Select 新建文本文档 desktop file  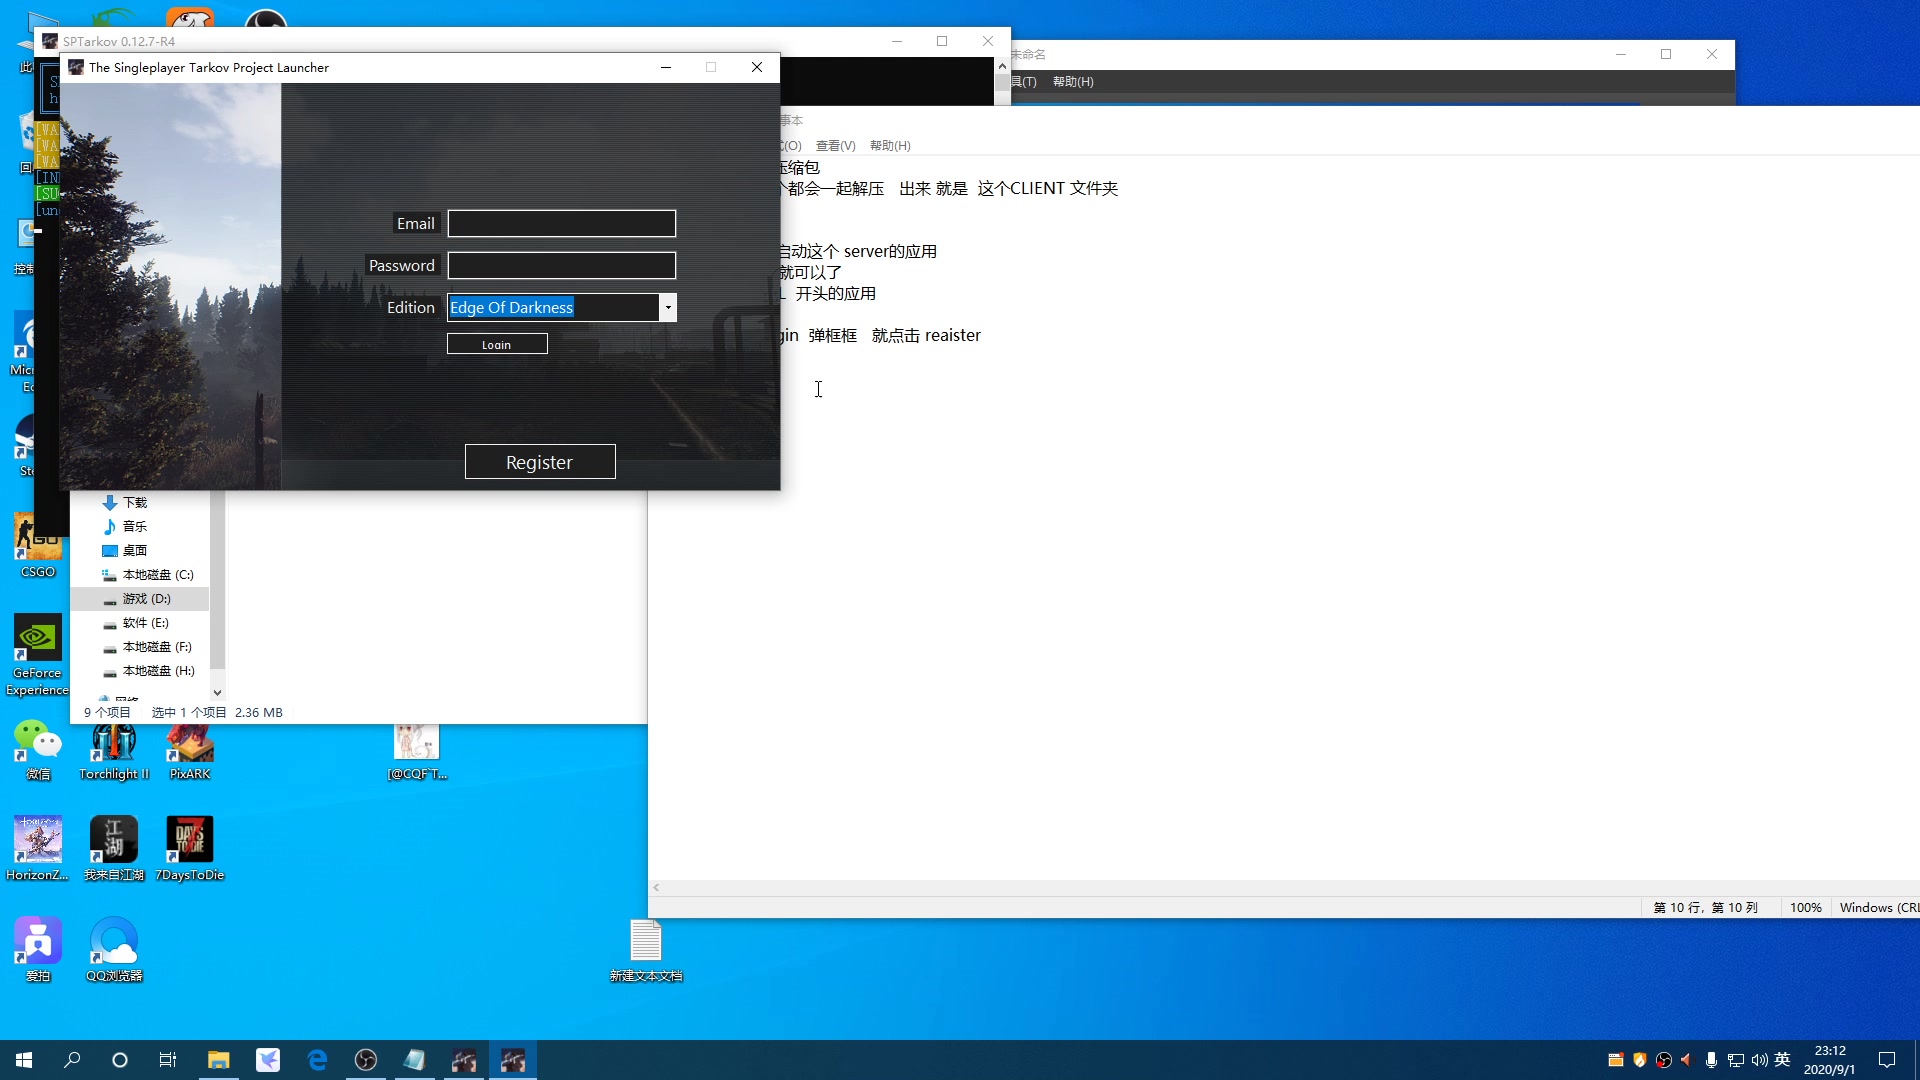pos(646,950)
